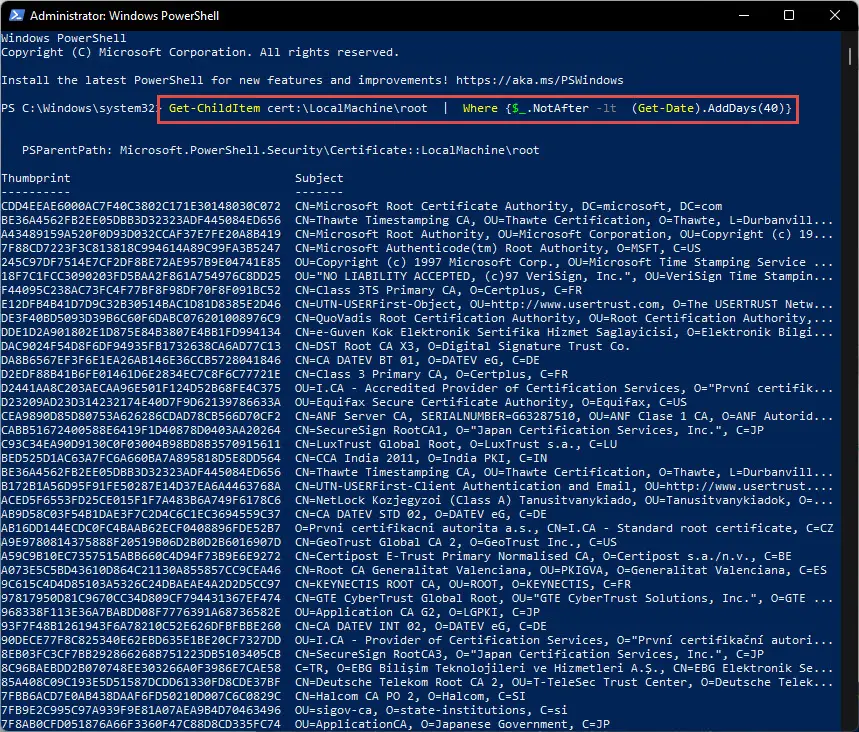Click the vertical scrollbar thumb
Screen dimensions: 859x732
click(x=850, y=56)
